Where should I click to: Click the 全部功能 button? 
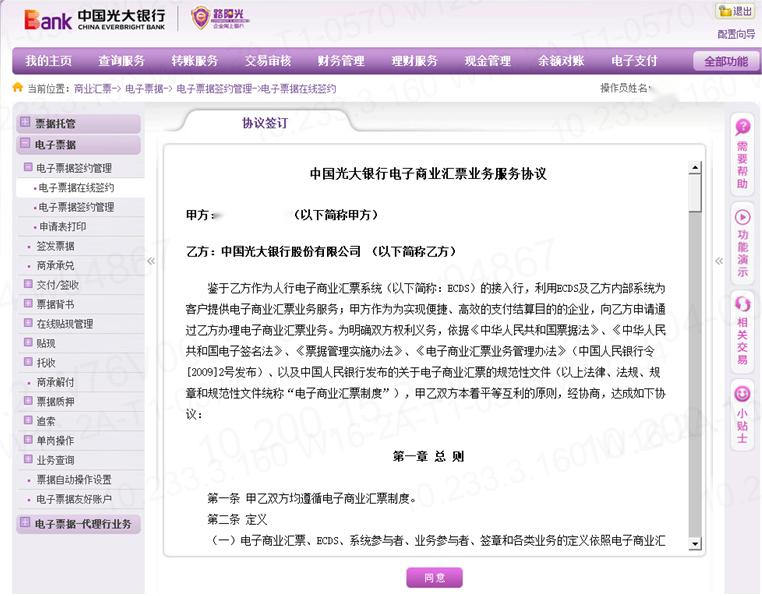[x=726, y=62]
